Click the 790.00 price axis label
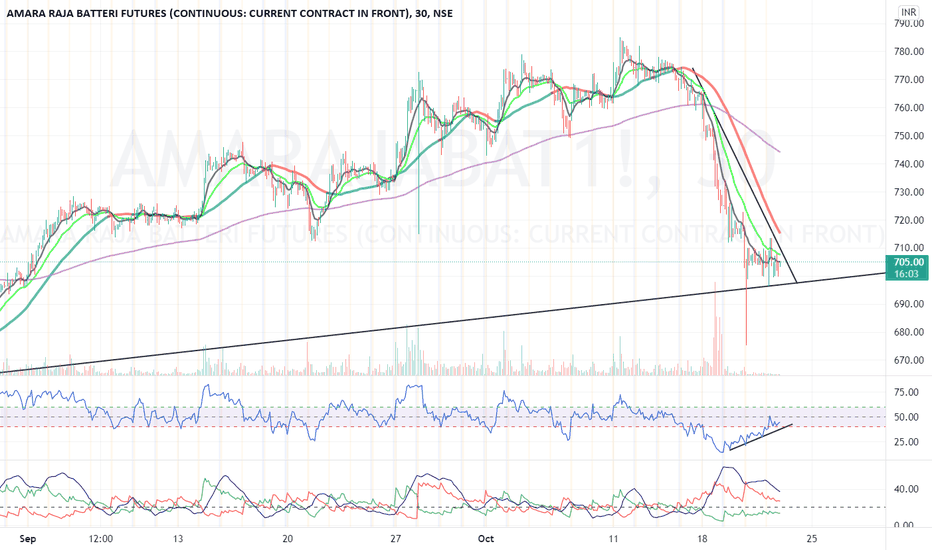The image size is (932, 550). [x=909, y=23]
